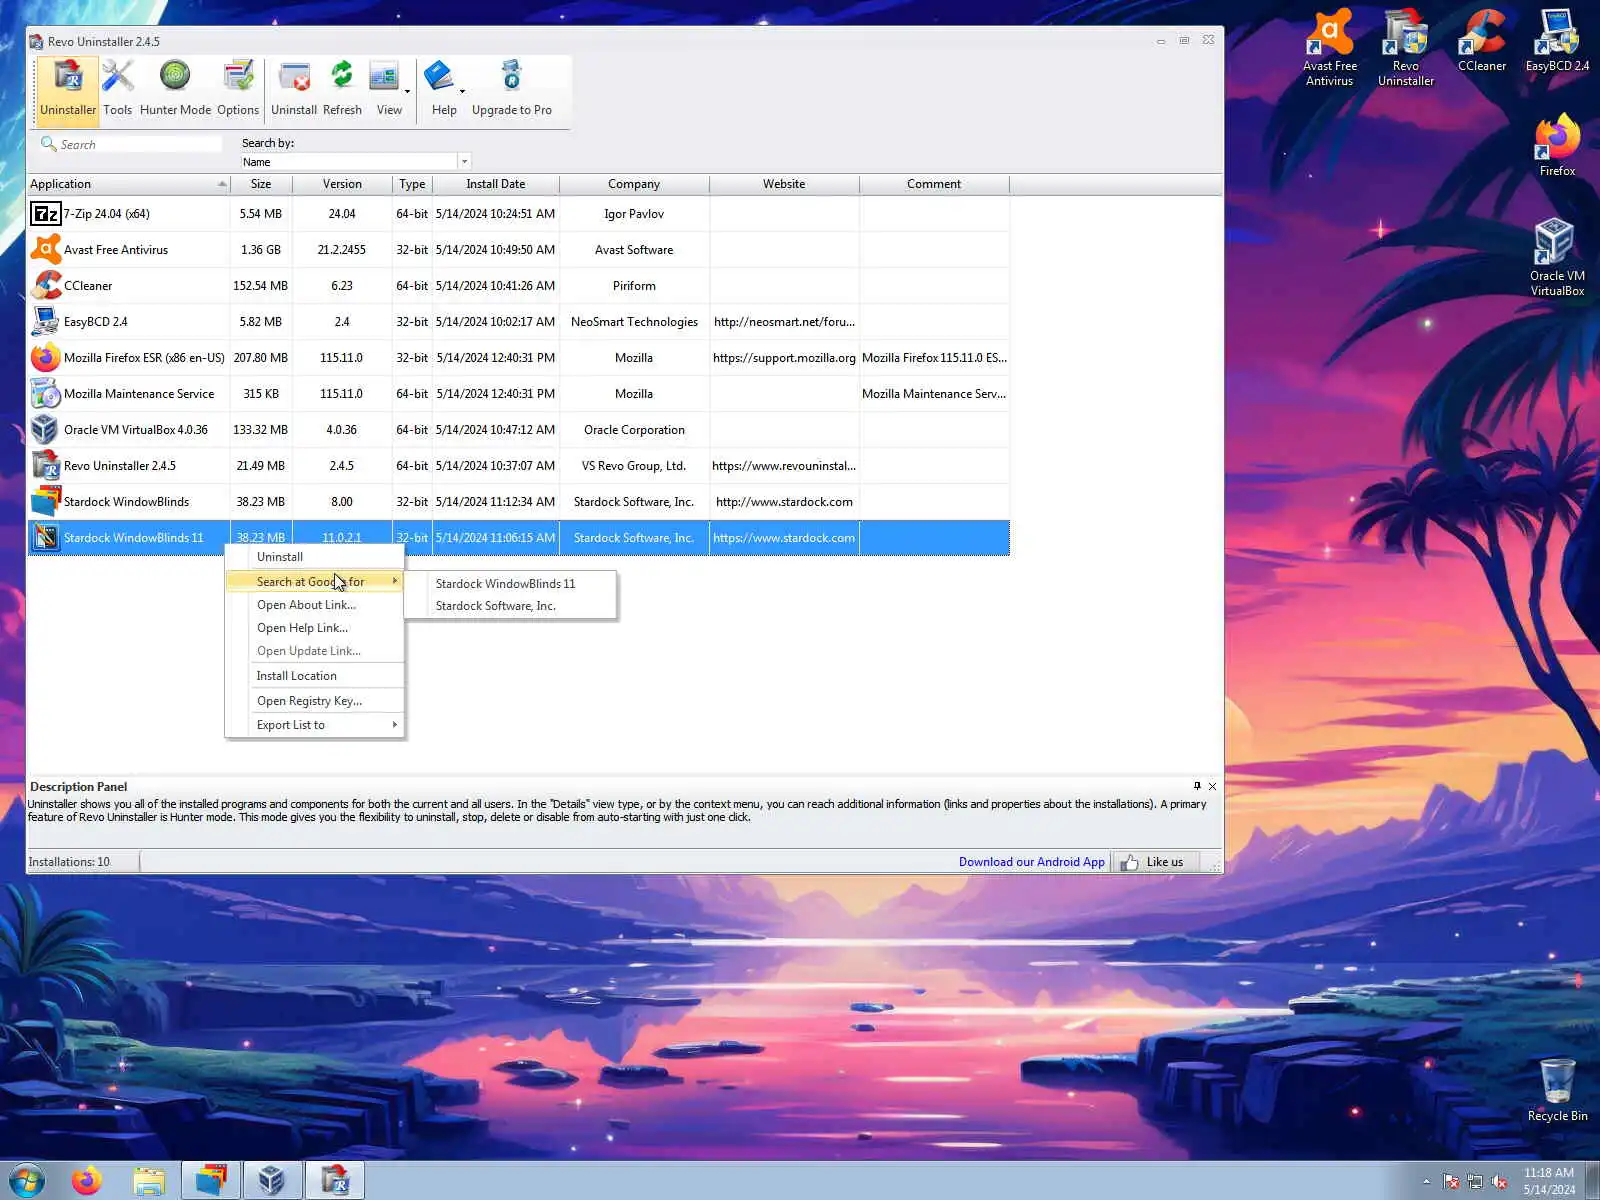This screenshot has width=1600, height=1200.
Task: Search Google for Stardock Software, Inc.
Action: click(x=511, y=606)
